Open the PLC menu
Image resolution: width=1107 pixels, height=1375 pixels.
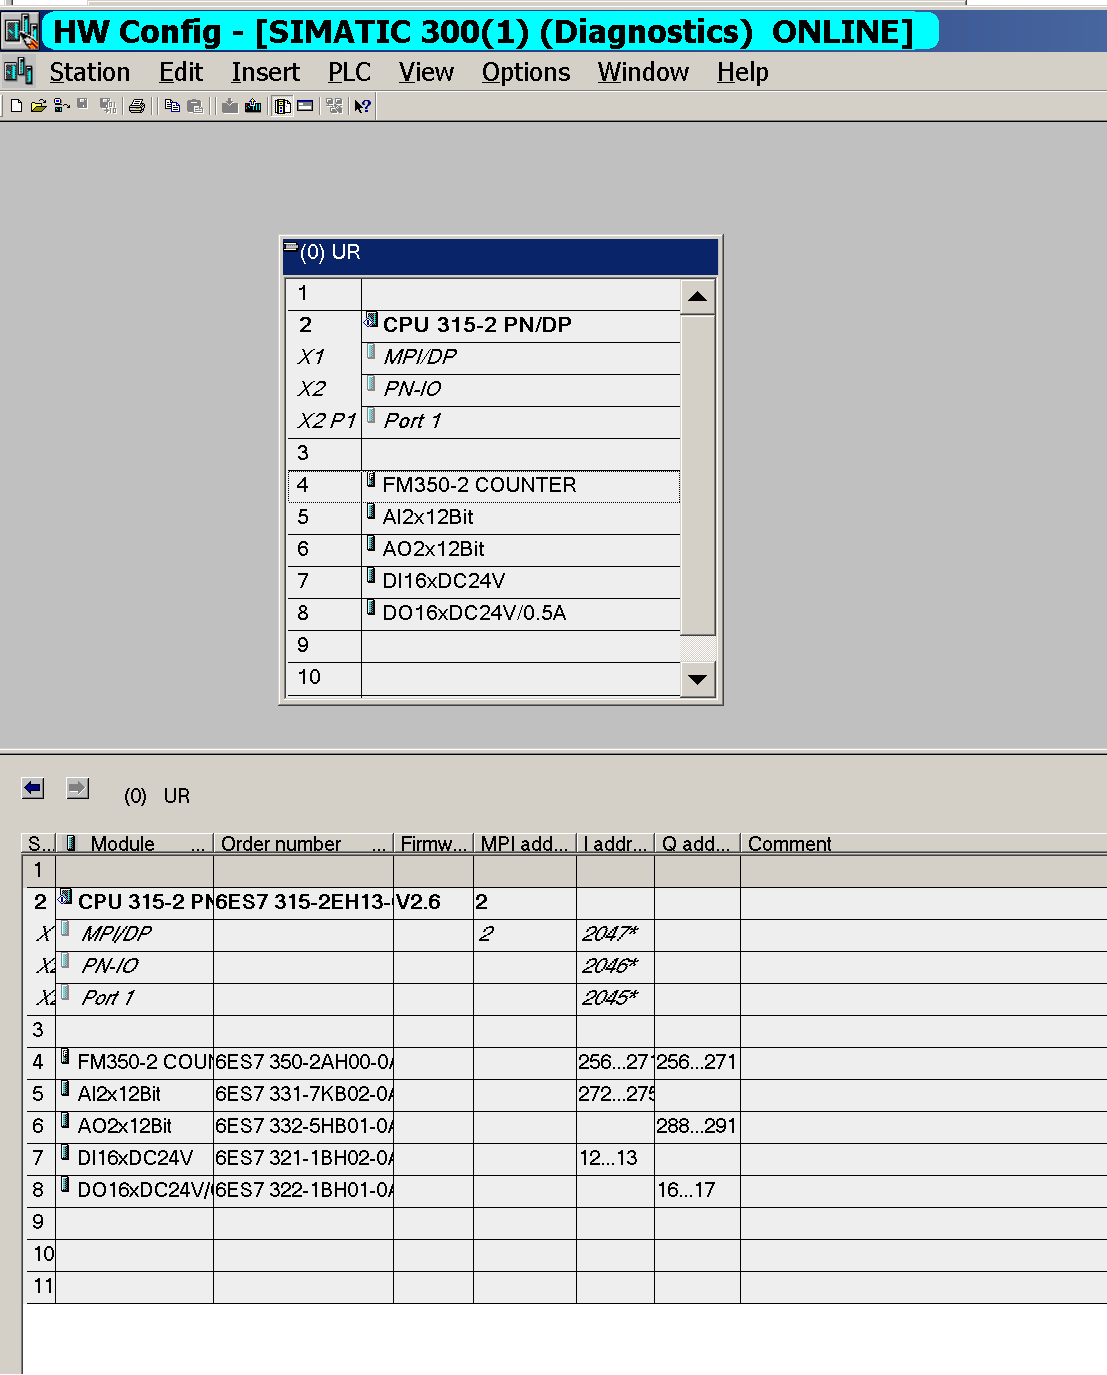tap(349, 72)
